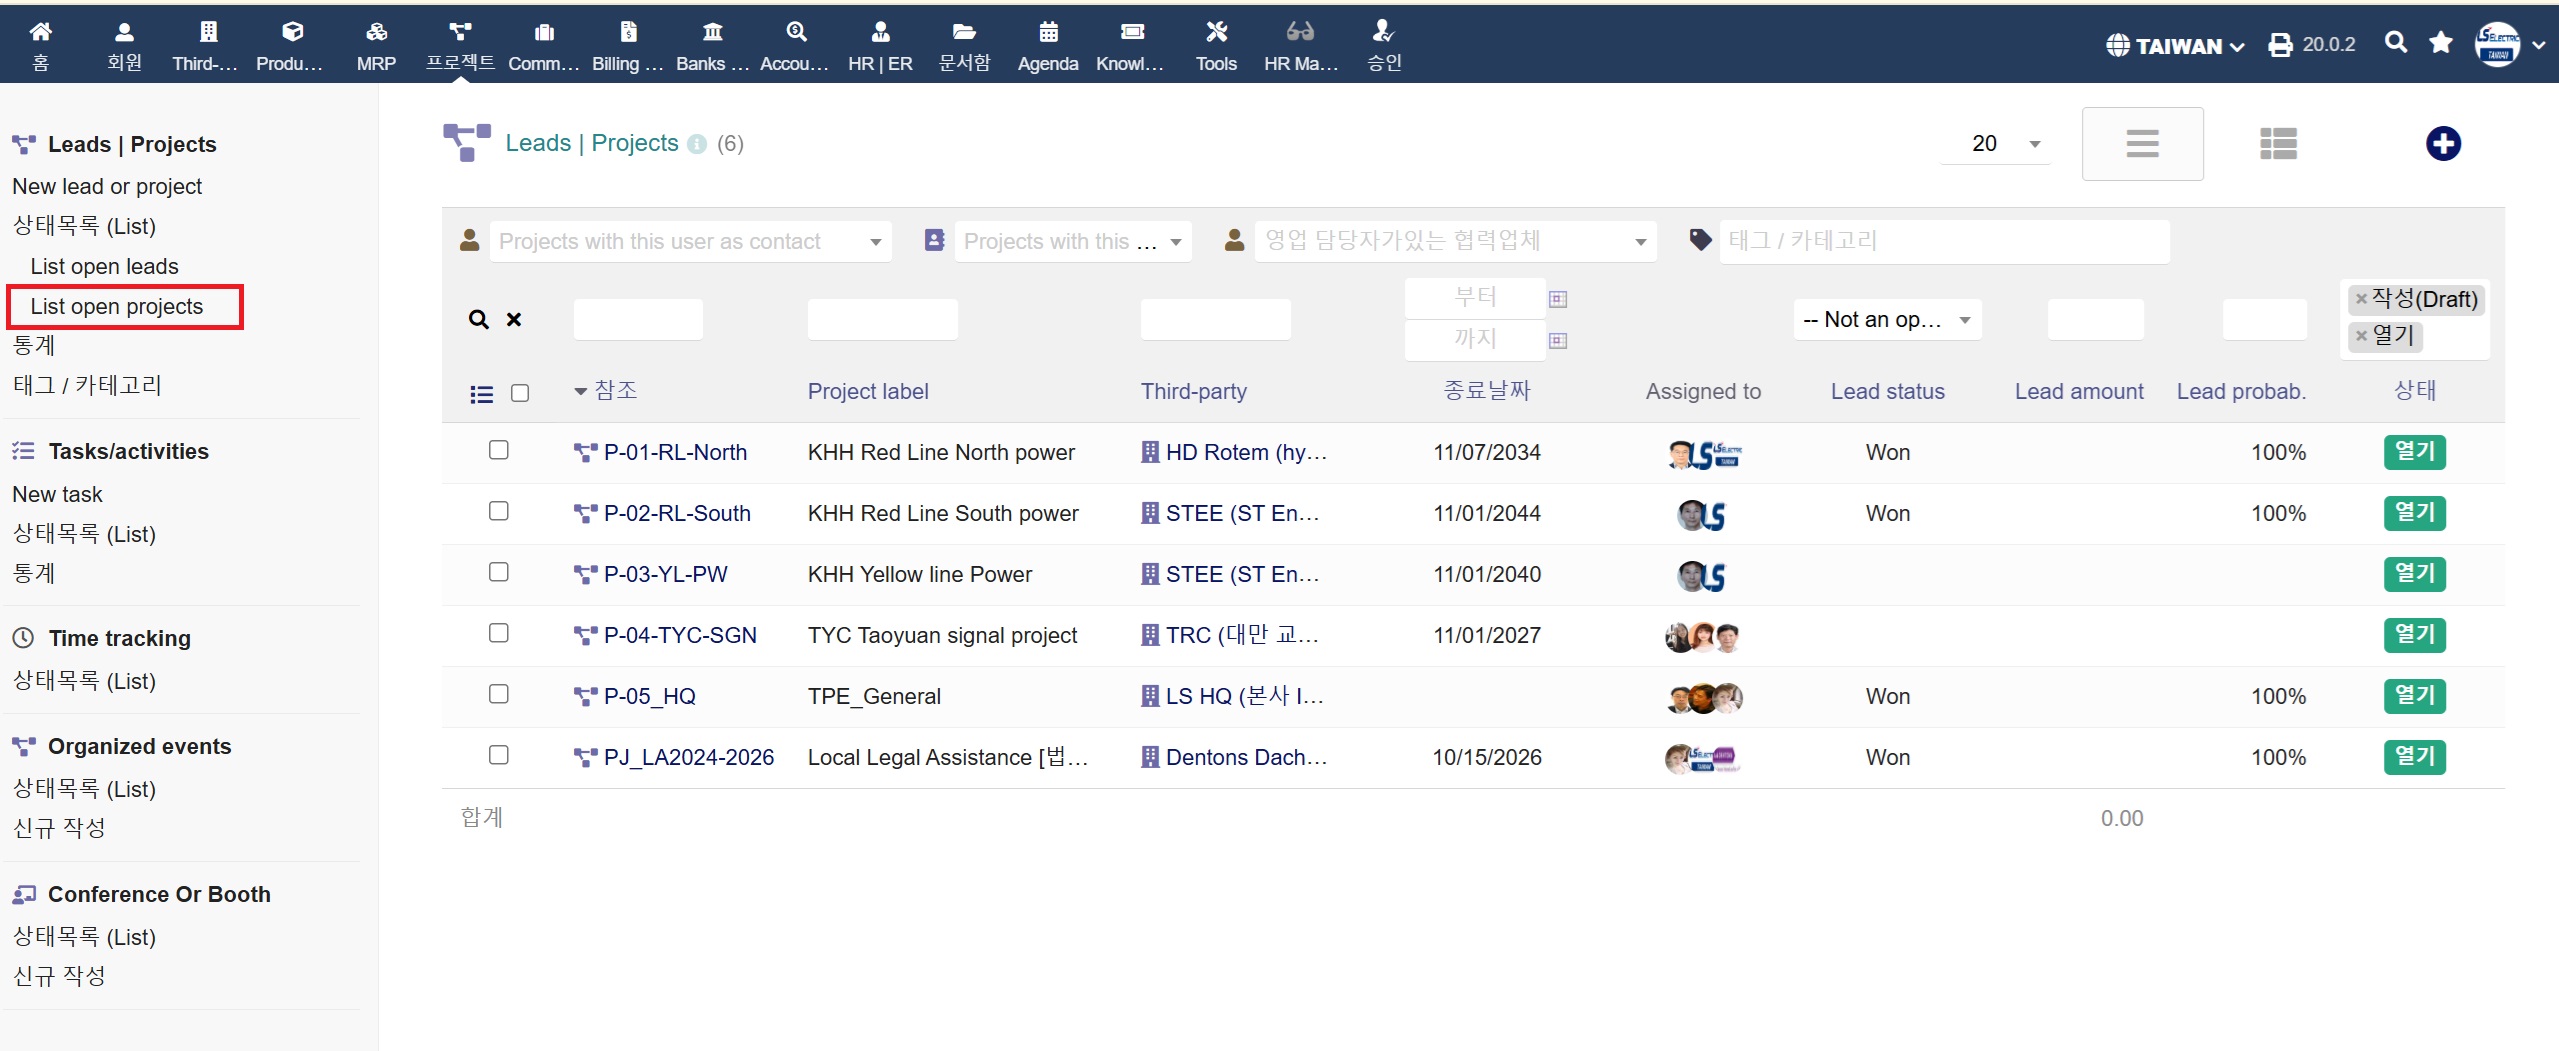Open the column selector list icon
Viewport: 2559px width, 1051px height.
tap(481, 394)
